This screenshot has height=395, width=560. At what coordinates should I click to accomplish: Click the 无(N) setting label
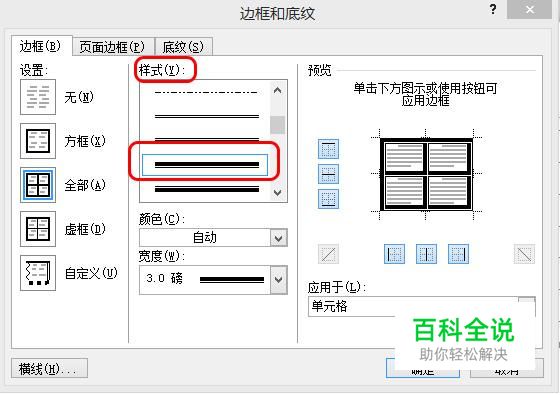pyautogui.click(x=79, y=97)
